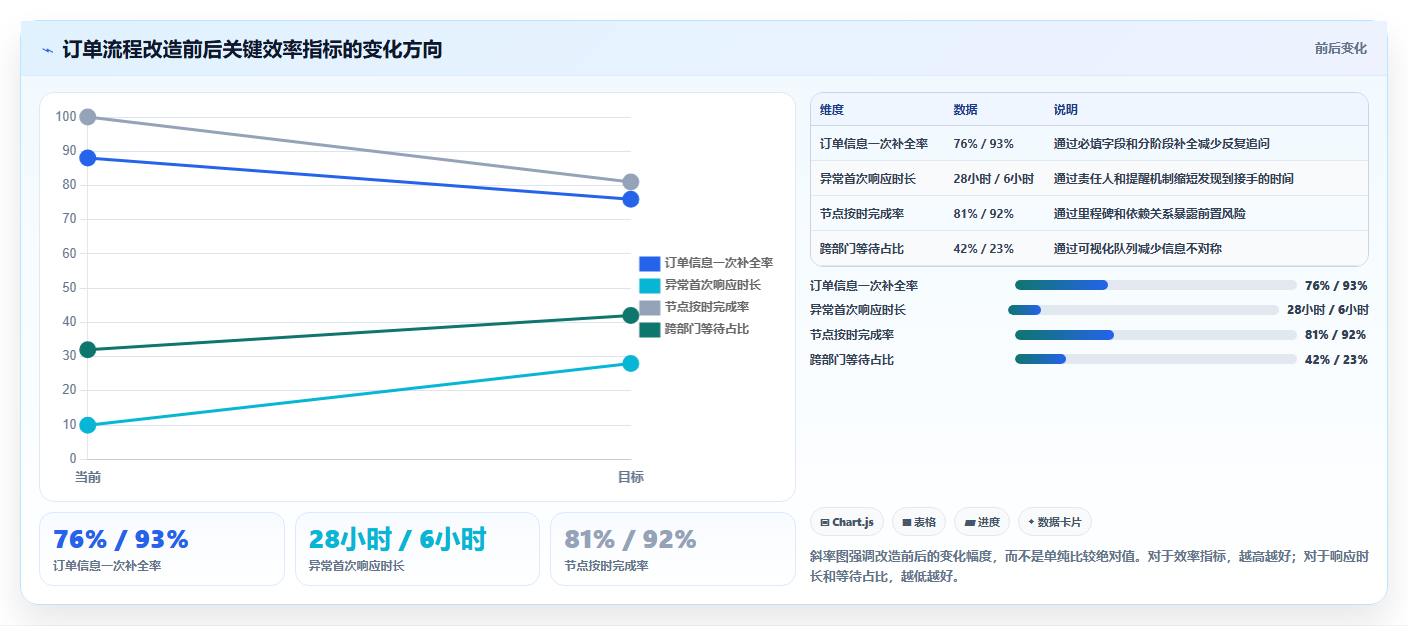
Task: Click the 当前 x-axis label
Action: [x=88, y=478]
